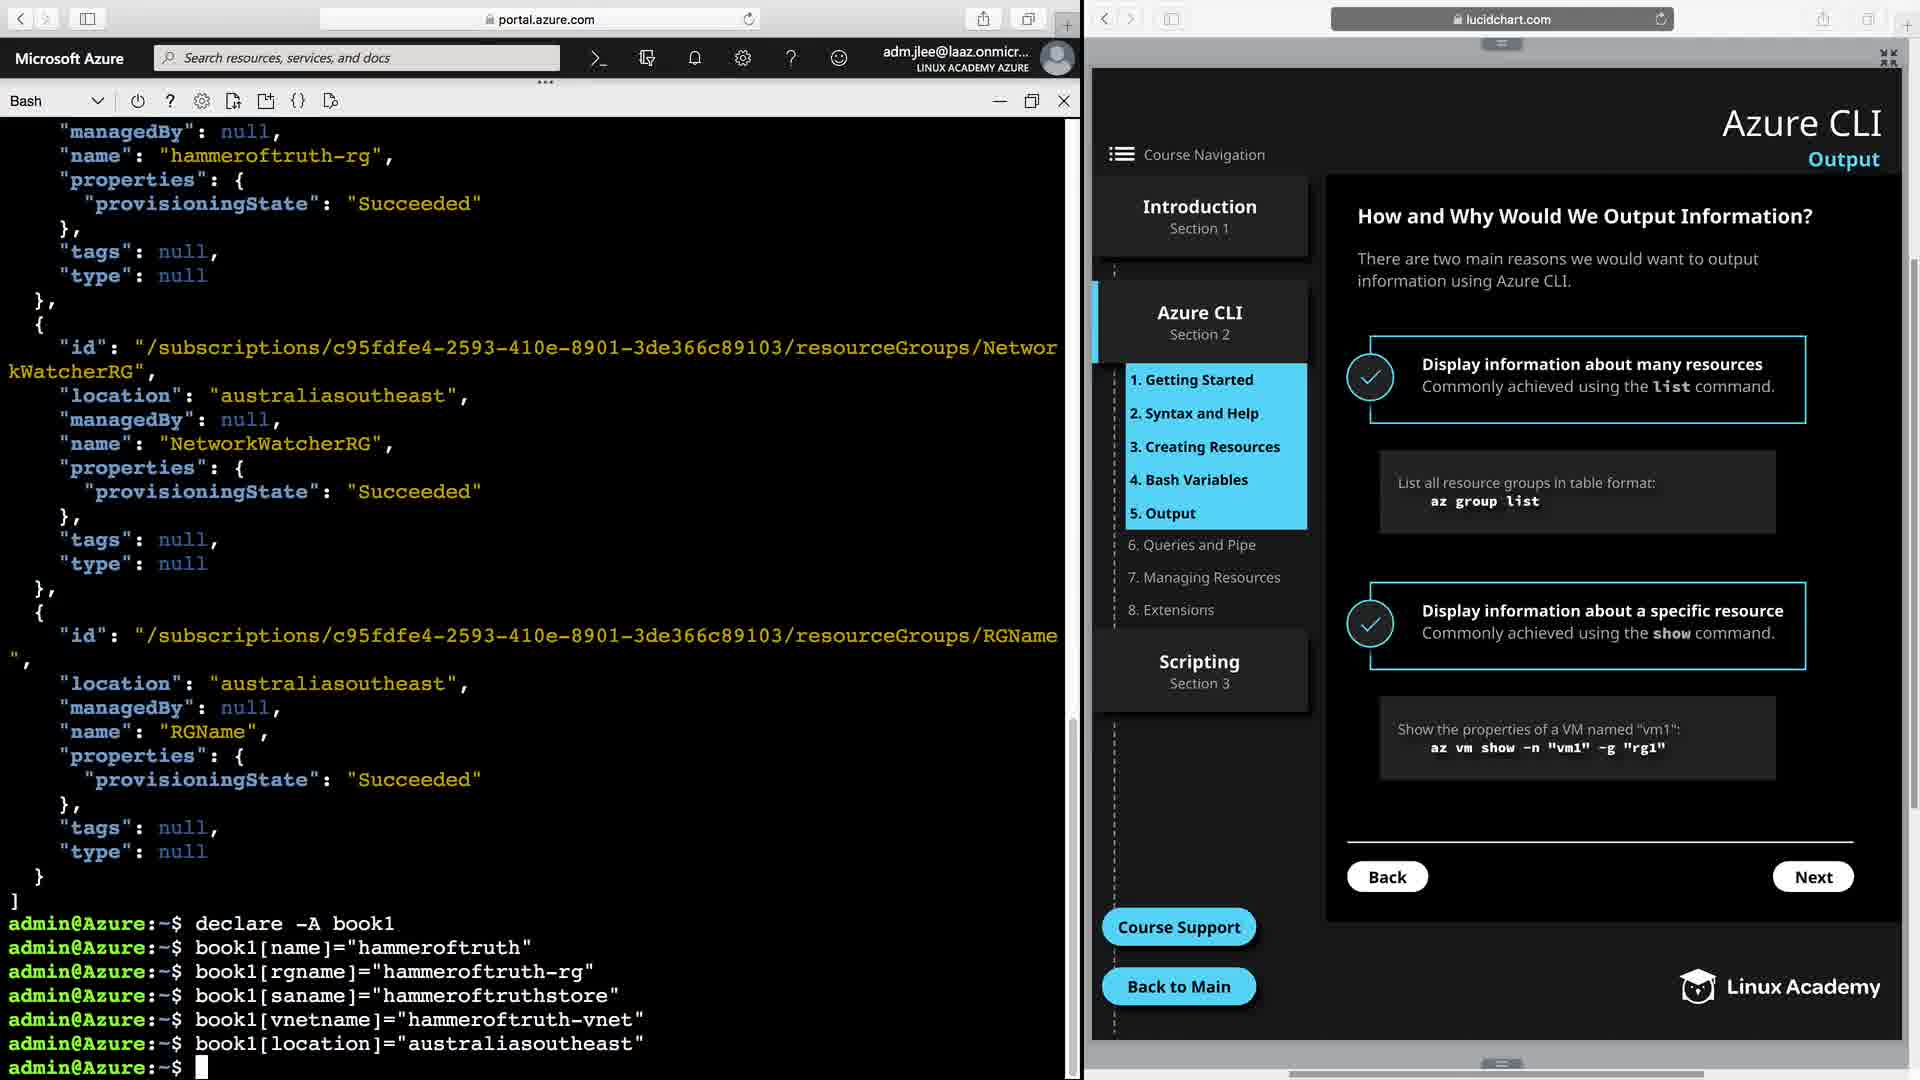Open the Cloud Shell icon in Azure header
The height and width of the screenshot is (1080, 1920).
[x=598, y=58]
